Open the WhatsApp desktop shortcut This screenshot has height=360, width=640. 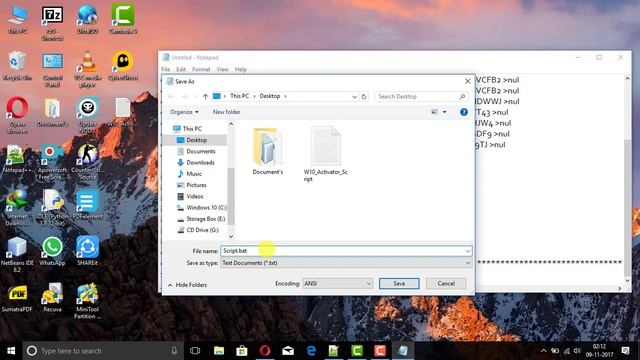(52, 251)
